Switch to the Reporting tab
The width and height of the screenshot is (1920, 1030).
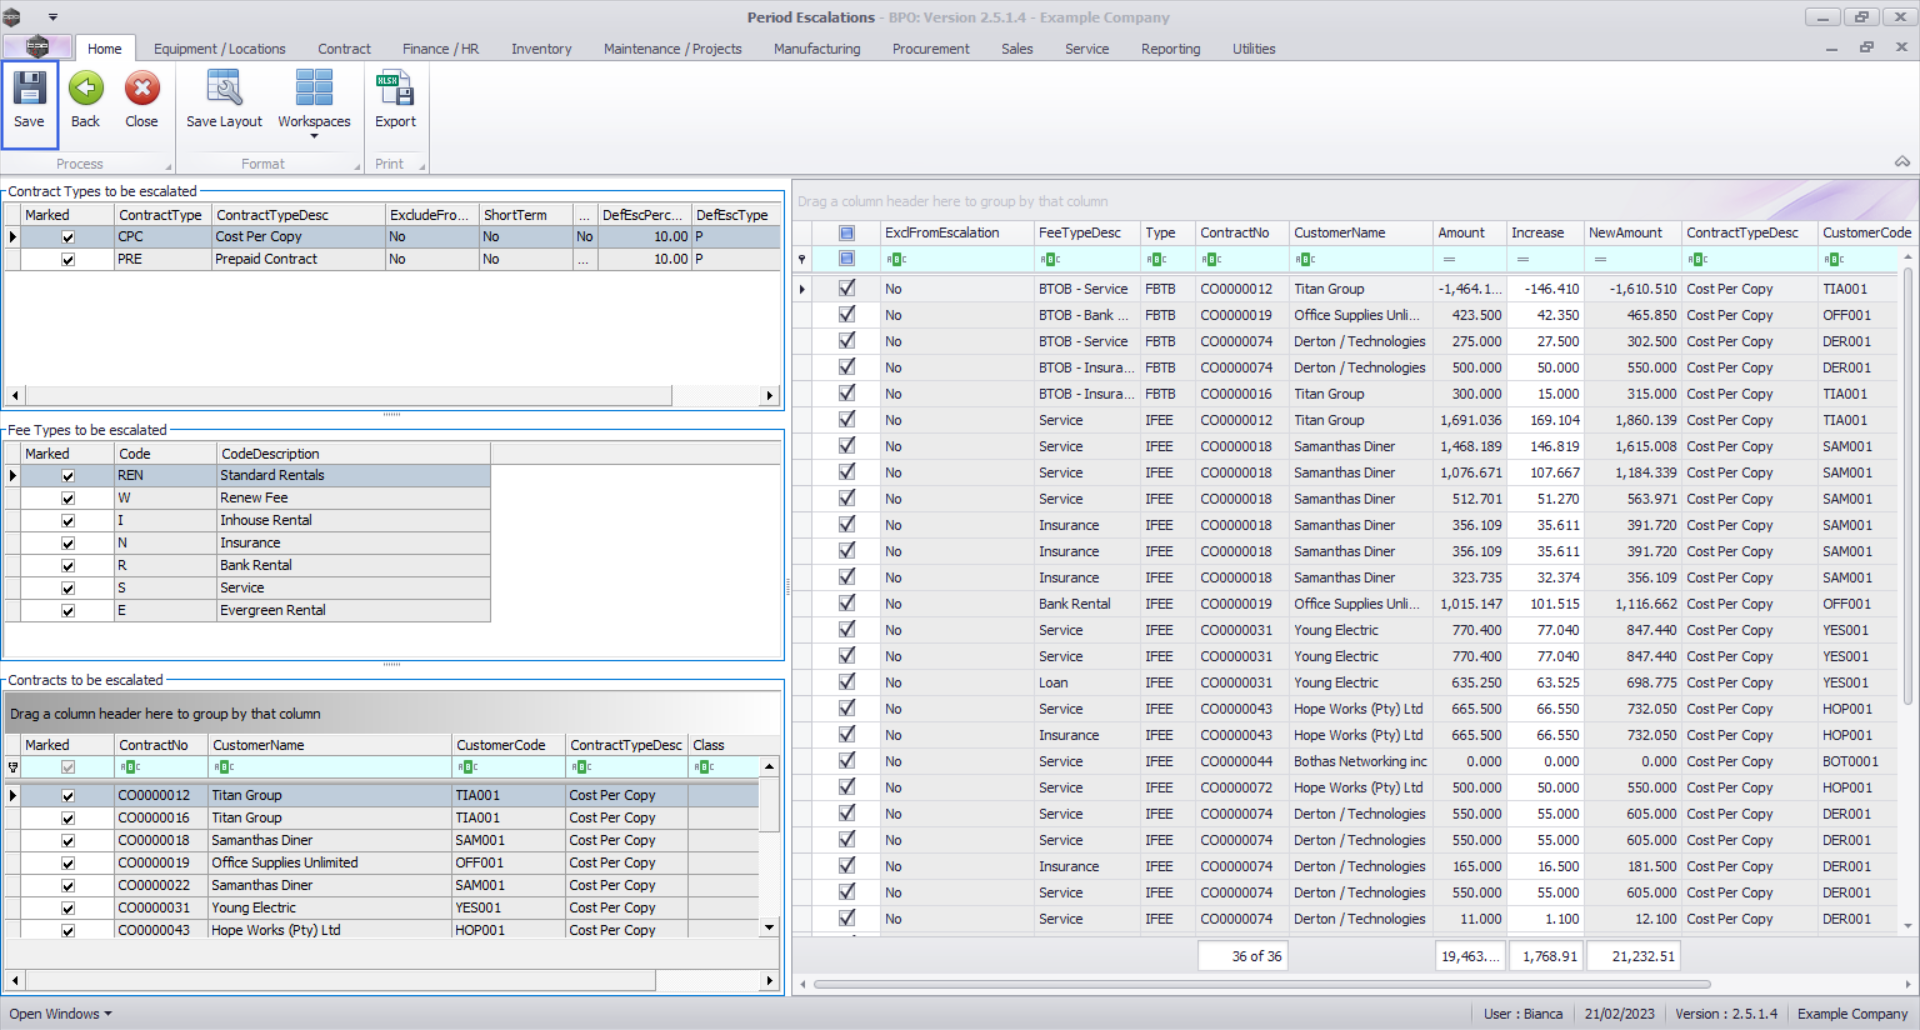click(x=1170, y=49)
